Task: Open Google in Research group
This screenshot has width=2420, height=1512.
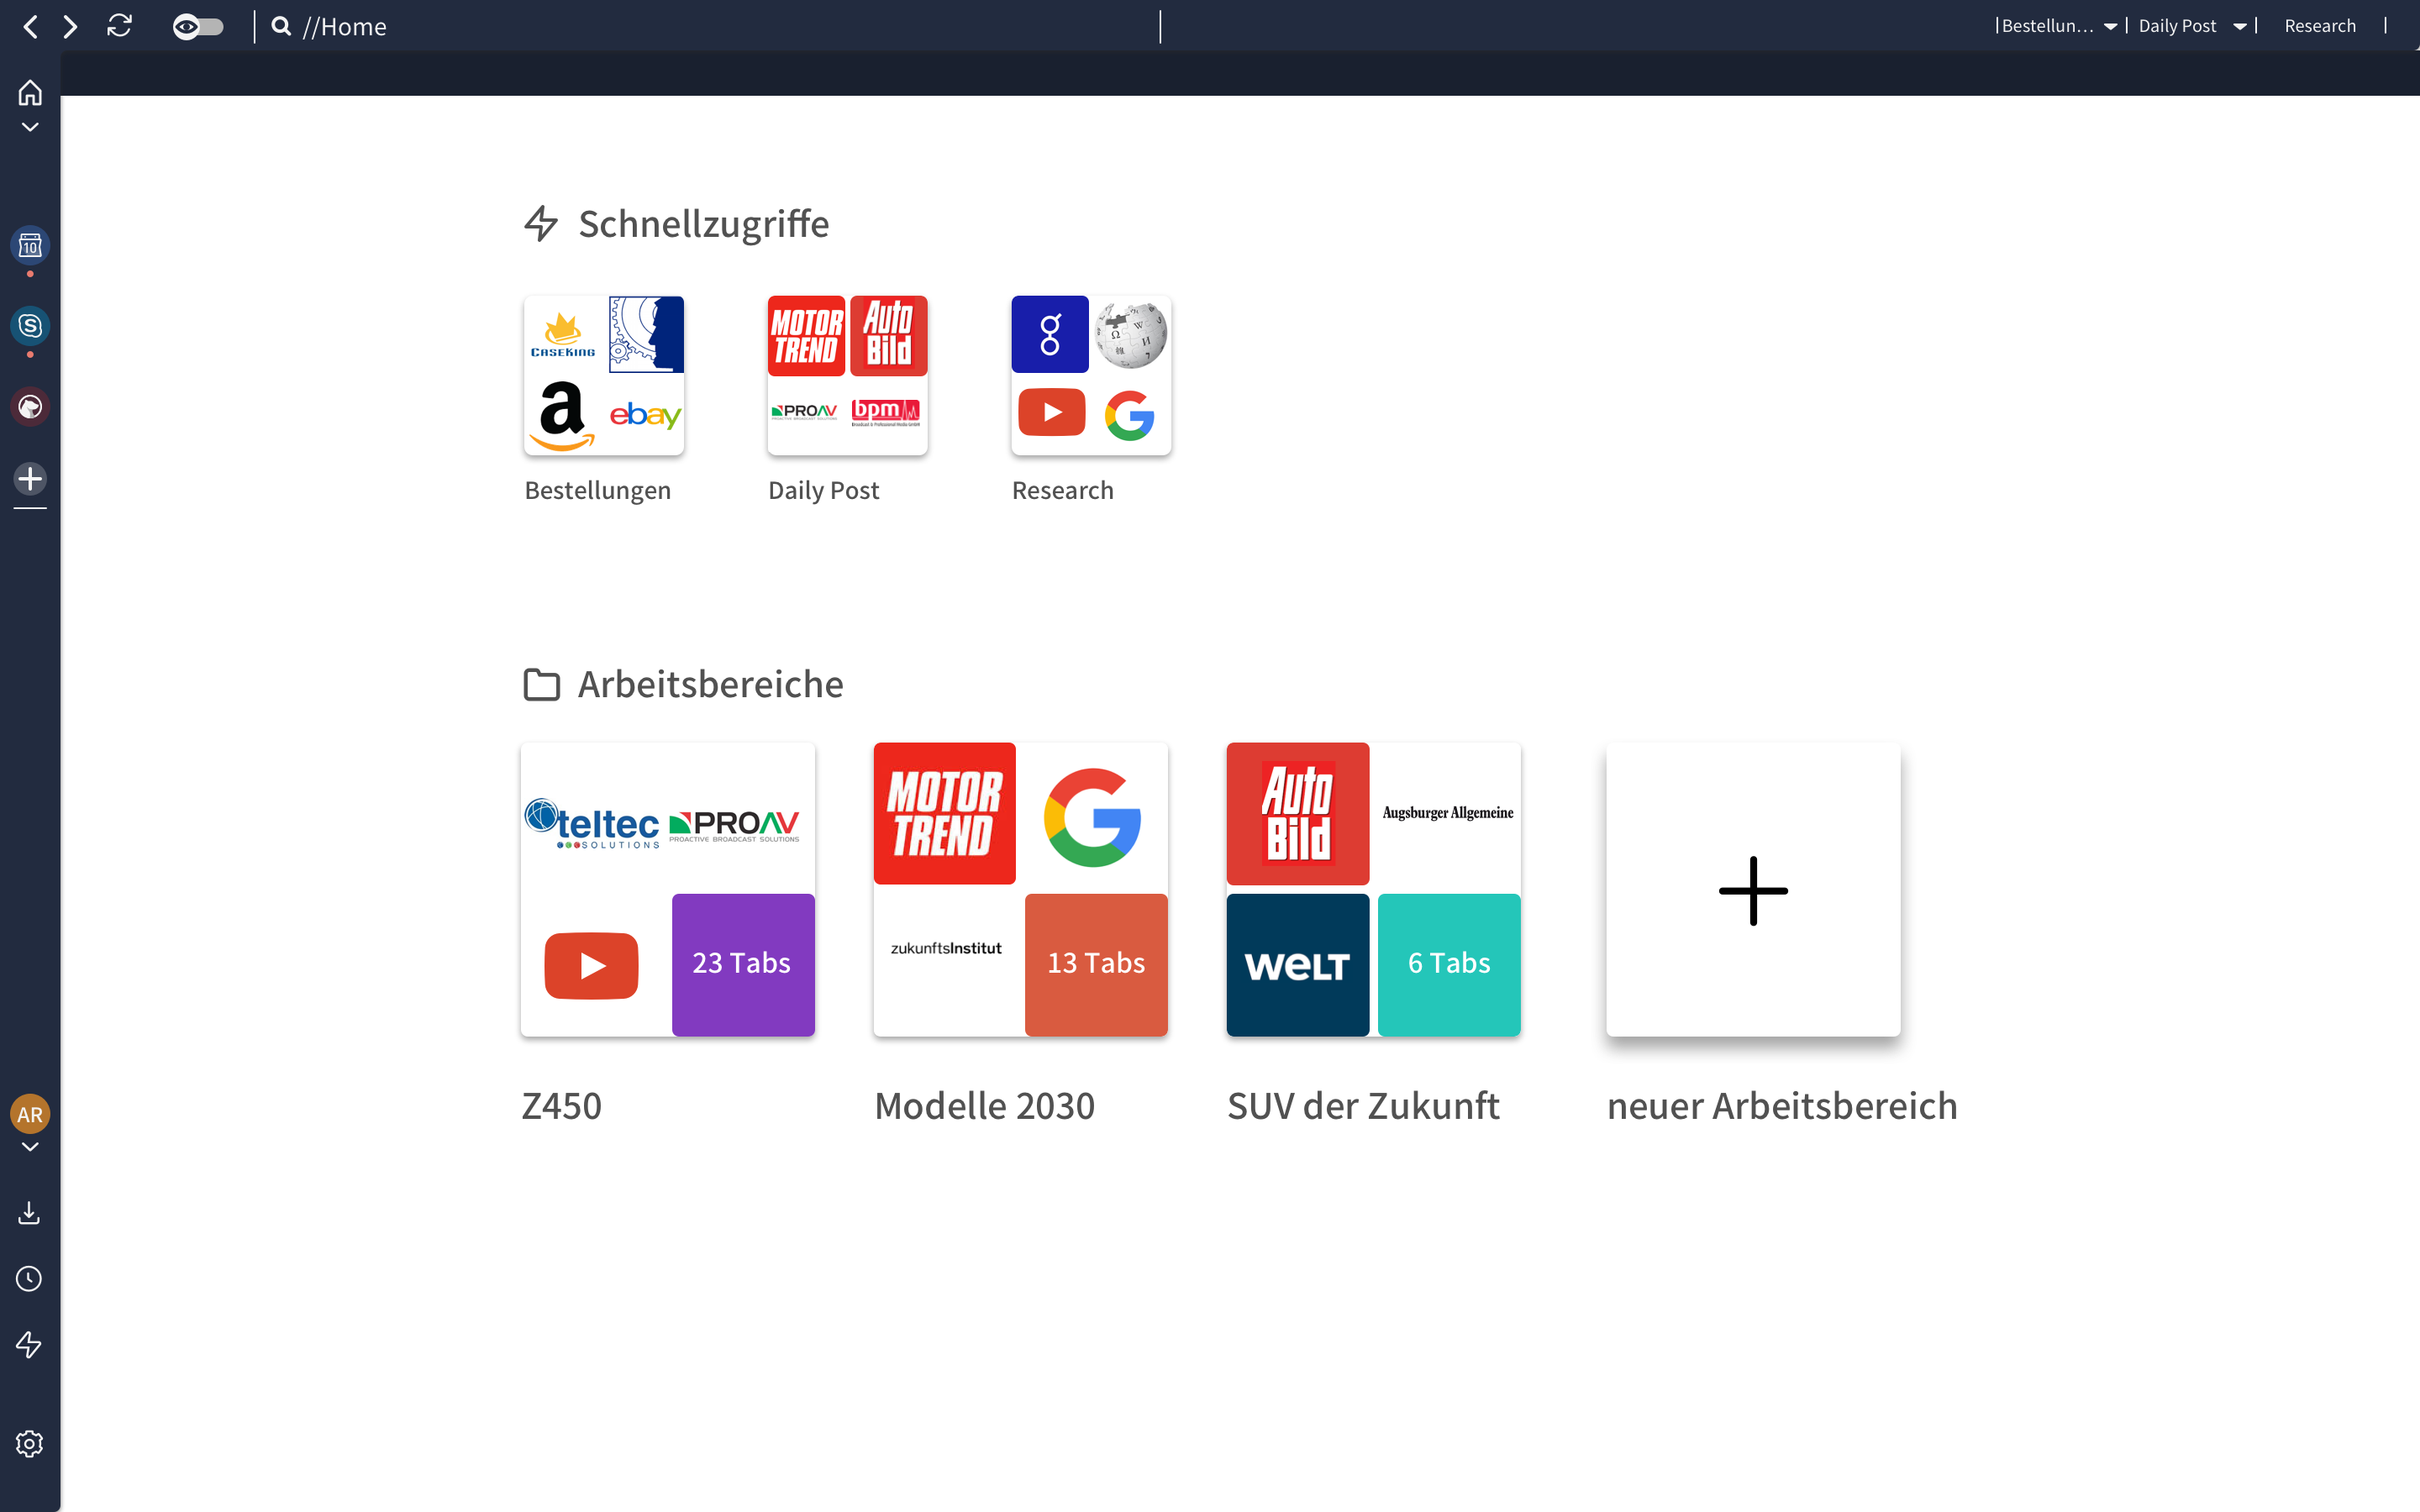Action: [1130, 415]
